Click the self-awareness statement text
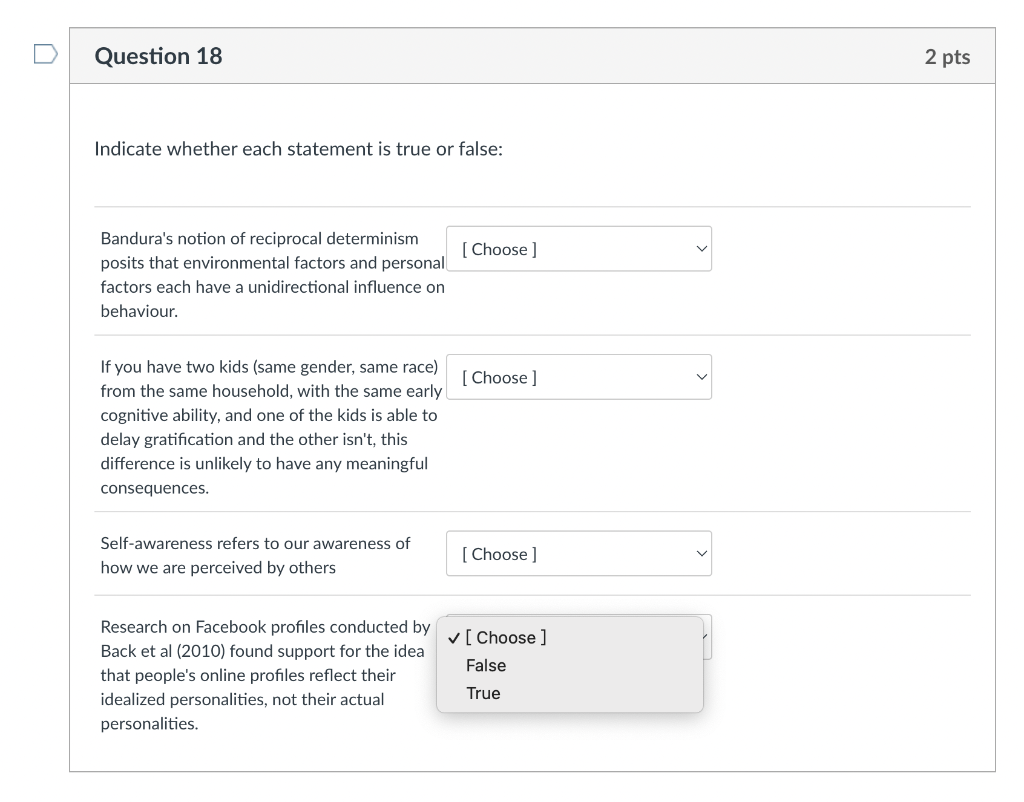 (254, 555)
